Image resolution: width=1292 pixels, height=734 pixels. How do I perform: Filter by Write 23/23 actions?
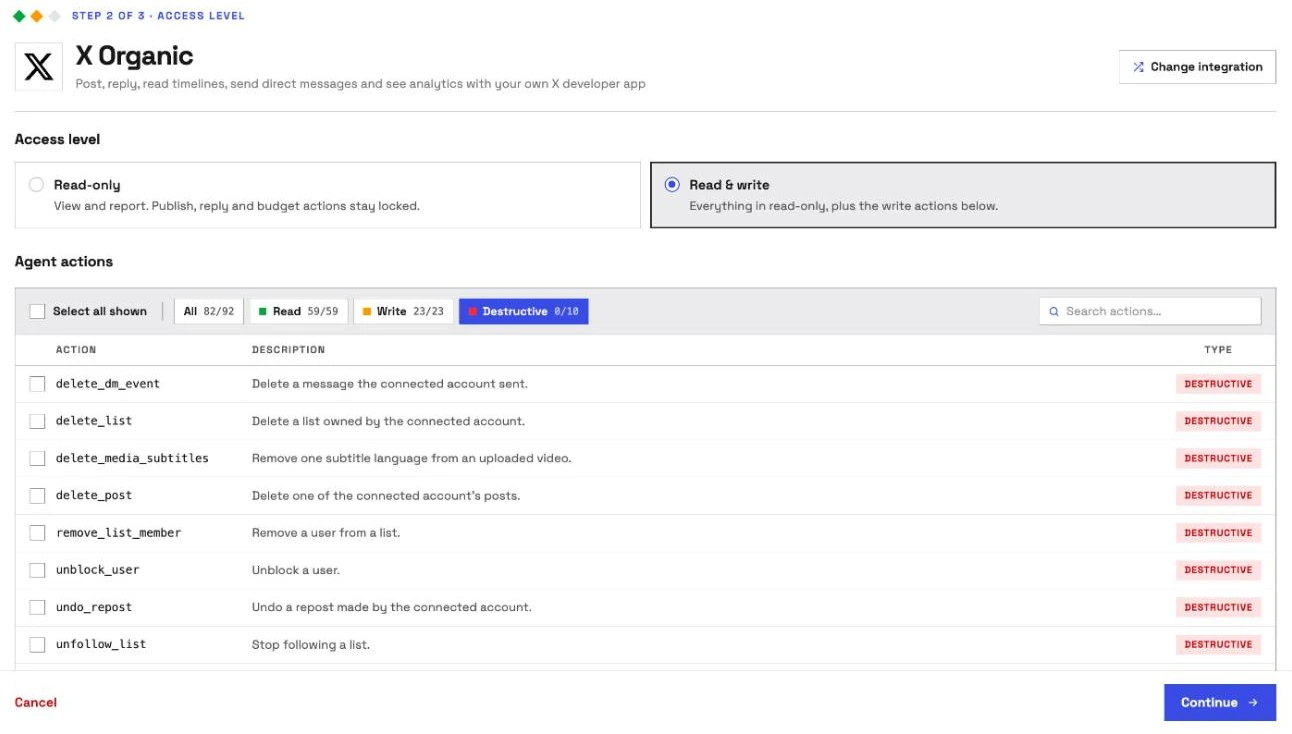pos(403,312)
